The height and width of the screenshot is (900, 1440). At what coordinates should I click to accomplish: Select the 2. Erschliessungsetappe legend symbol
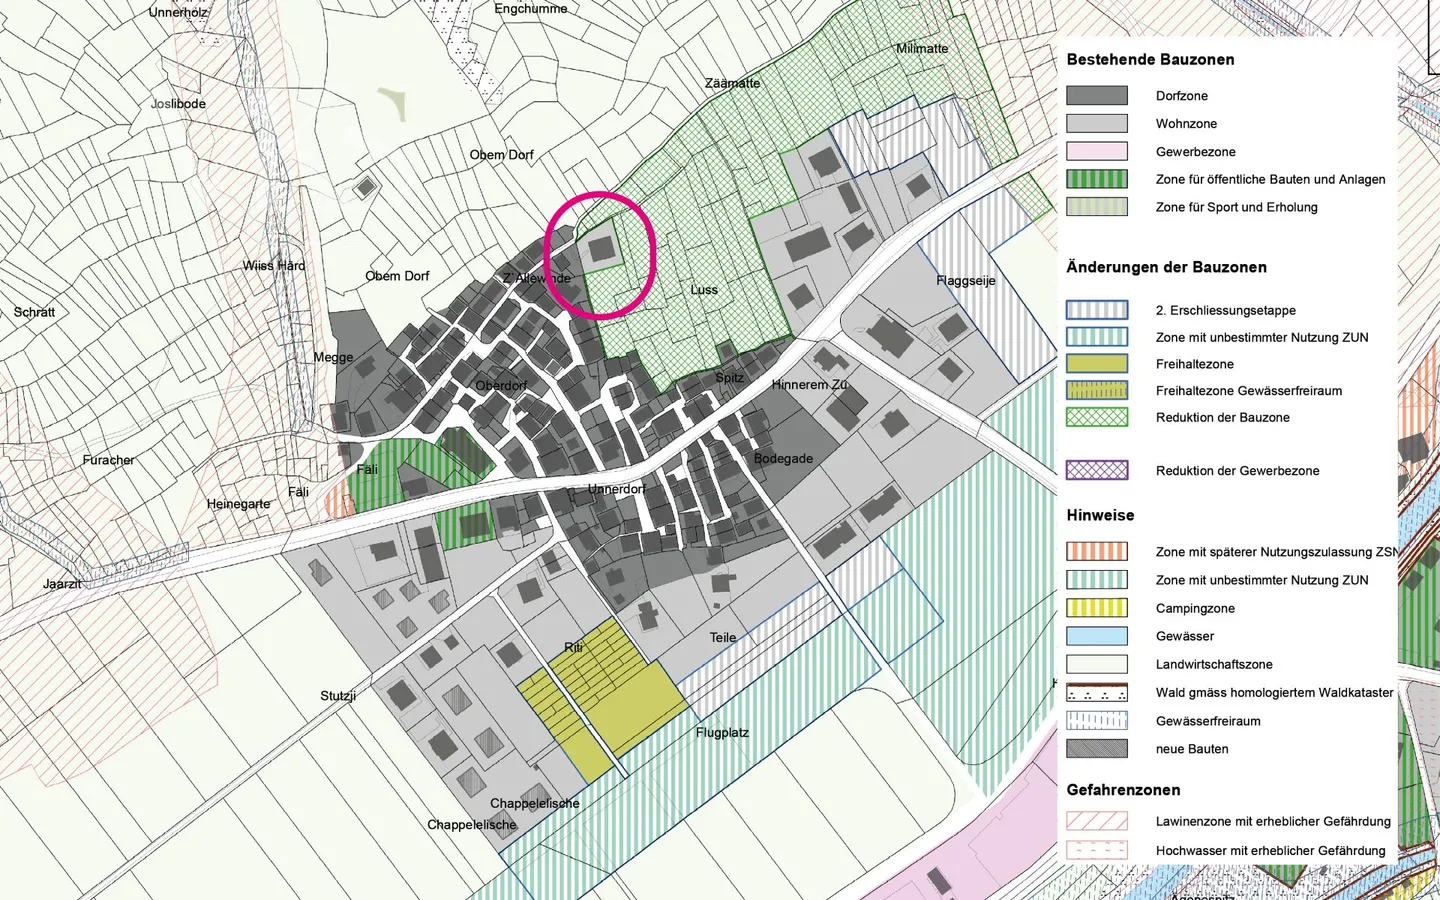coord(1096,310)
